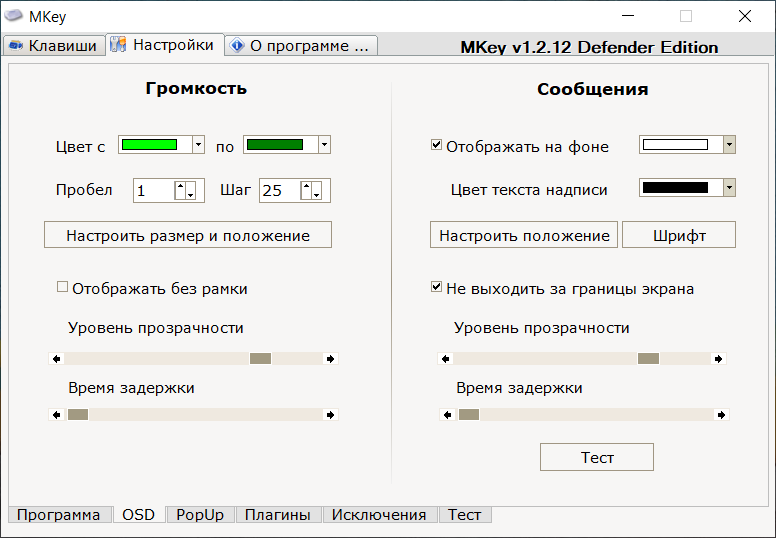
Task: Open the background color dropdown arrow for messages
Action: coord(729,145)
